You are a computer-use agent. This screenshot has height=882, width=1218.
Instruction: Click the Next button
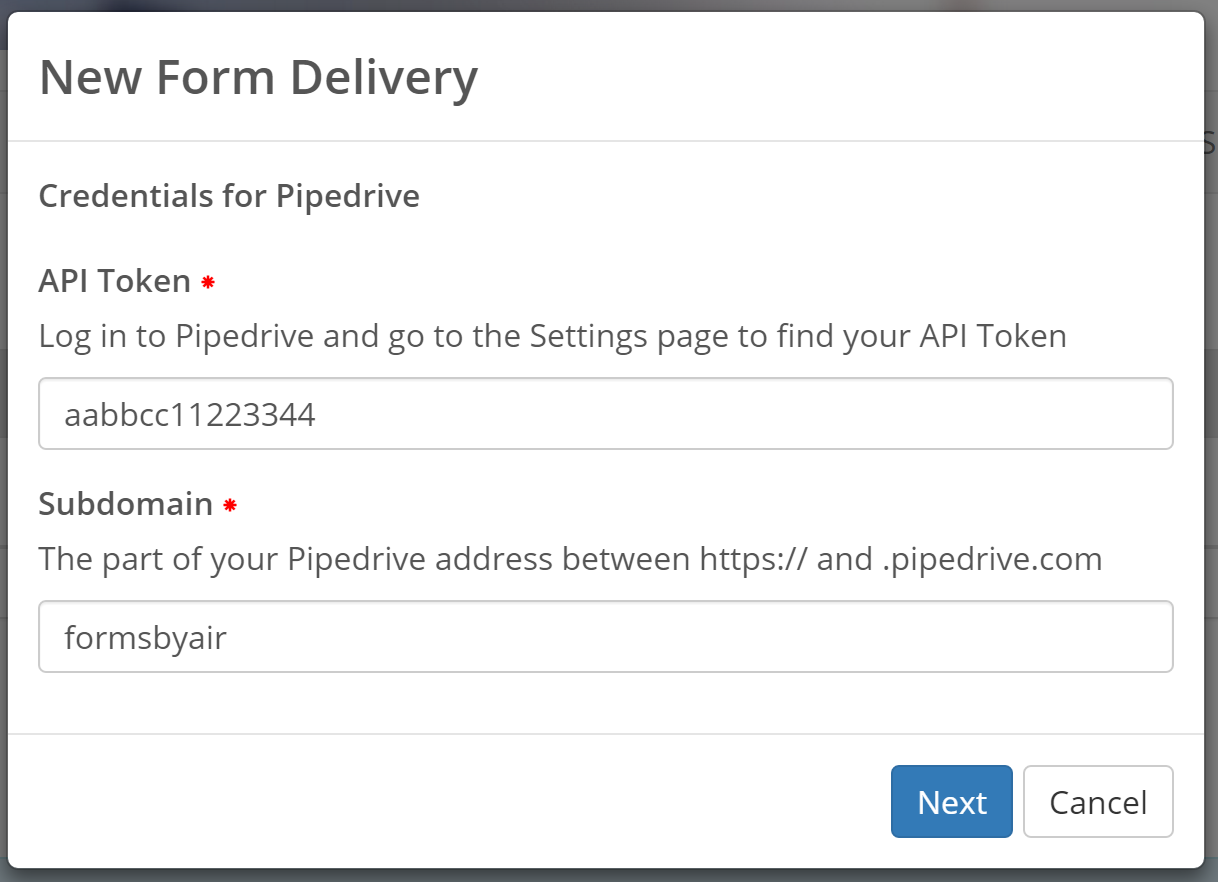point(951,802)
